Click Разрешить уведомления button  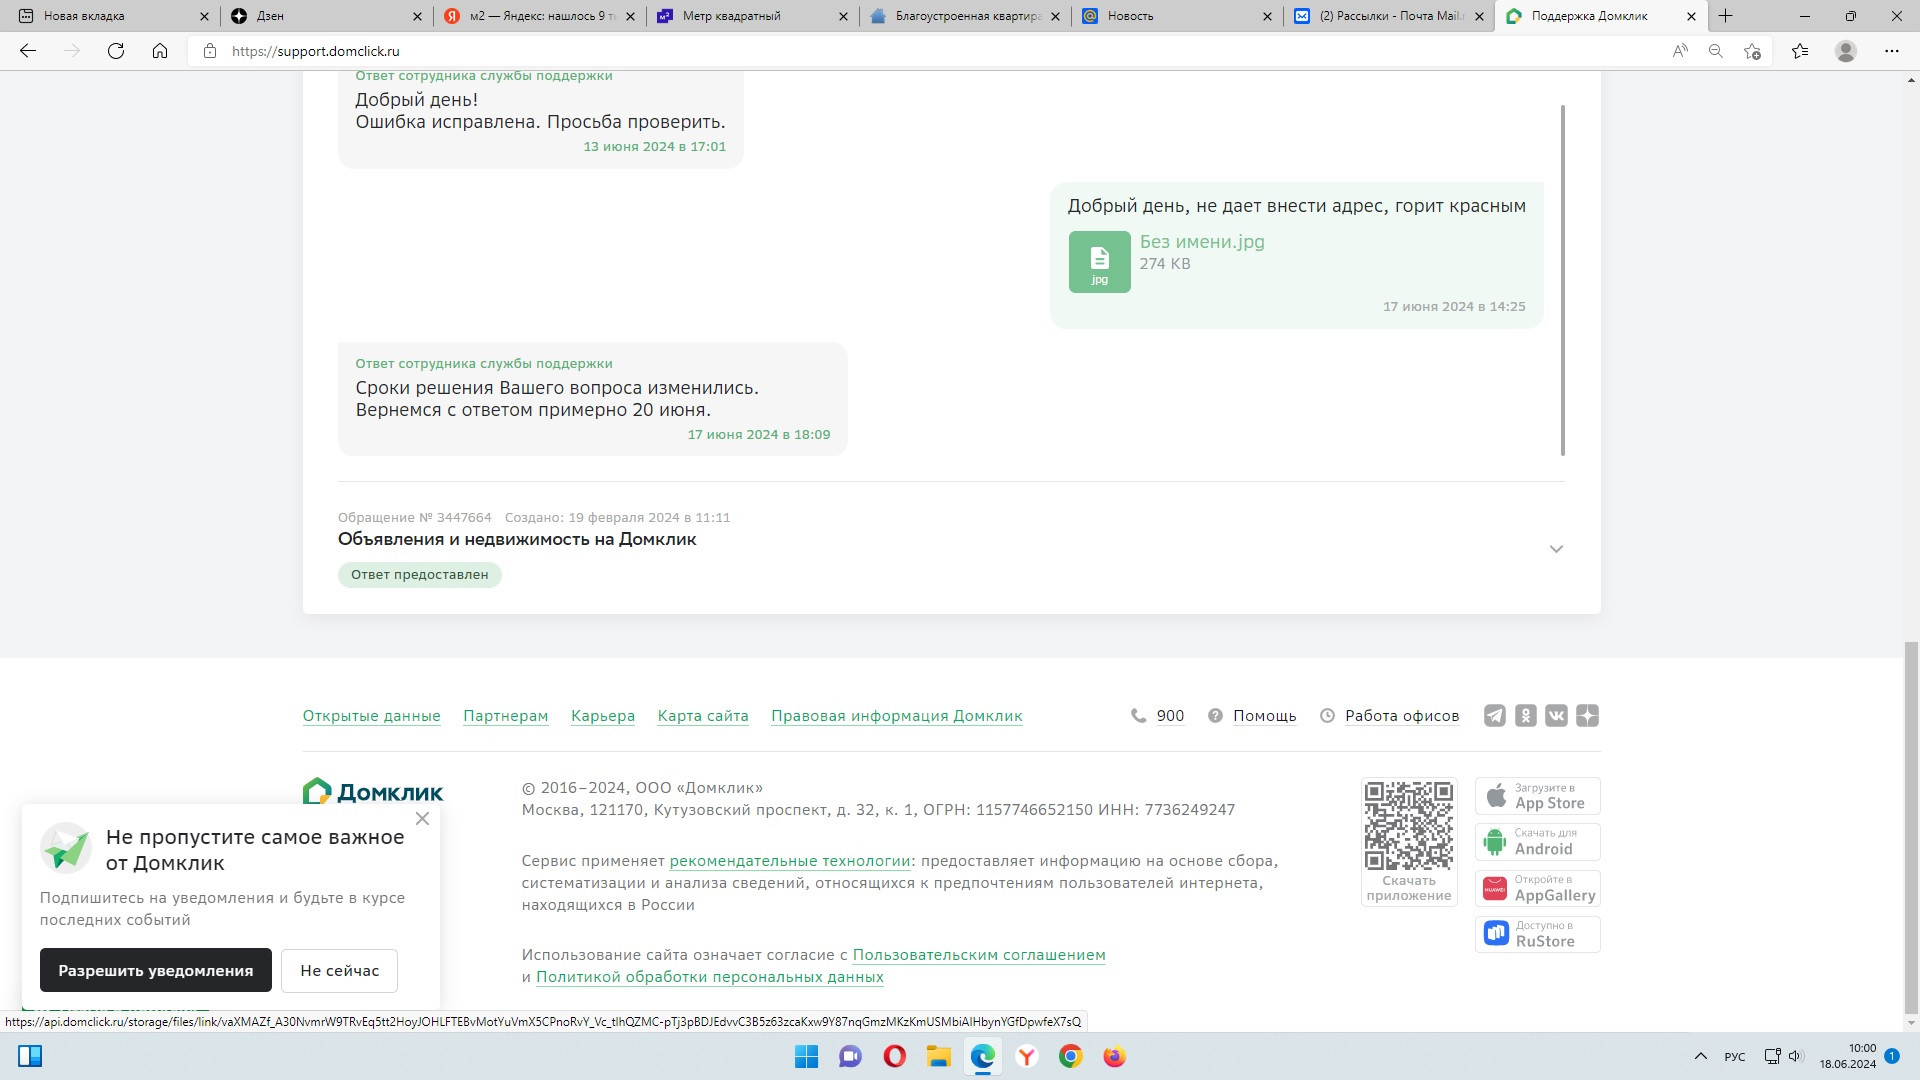(x=156, y=970)
